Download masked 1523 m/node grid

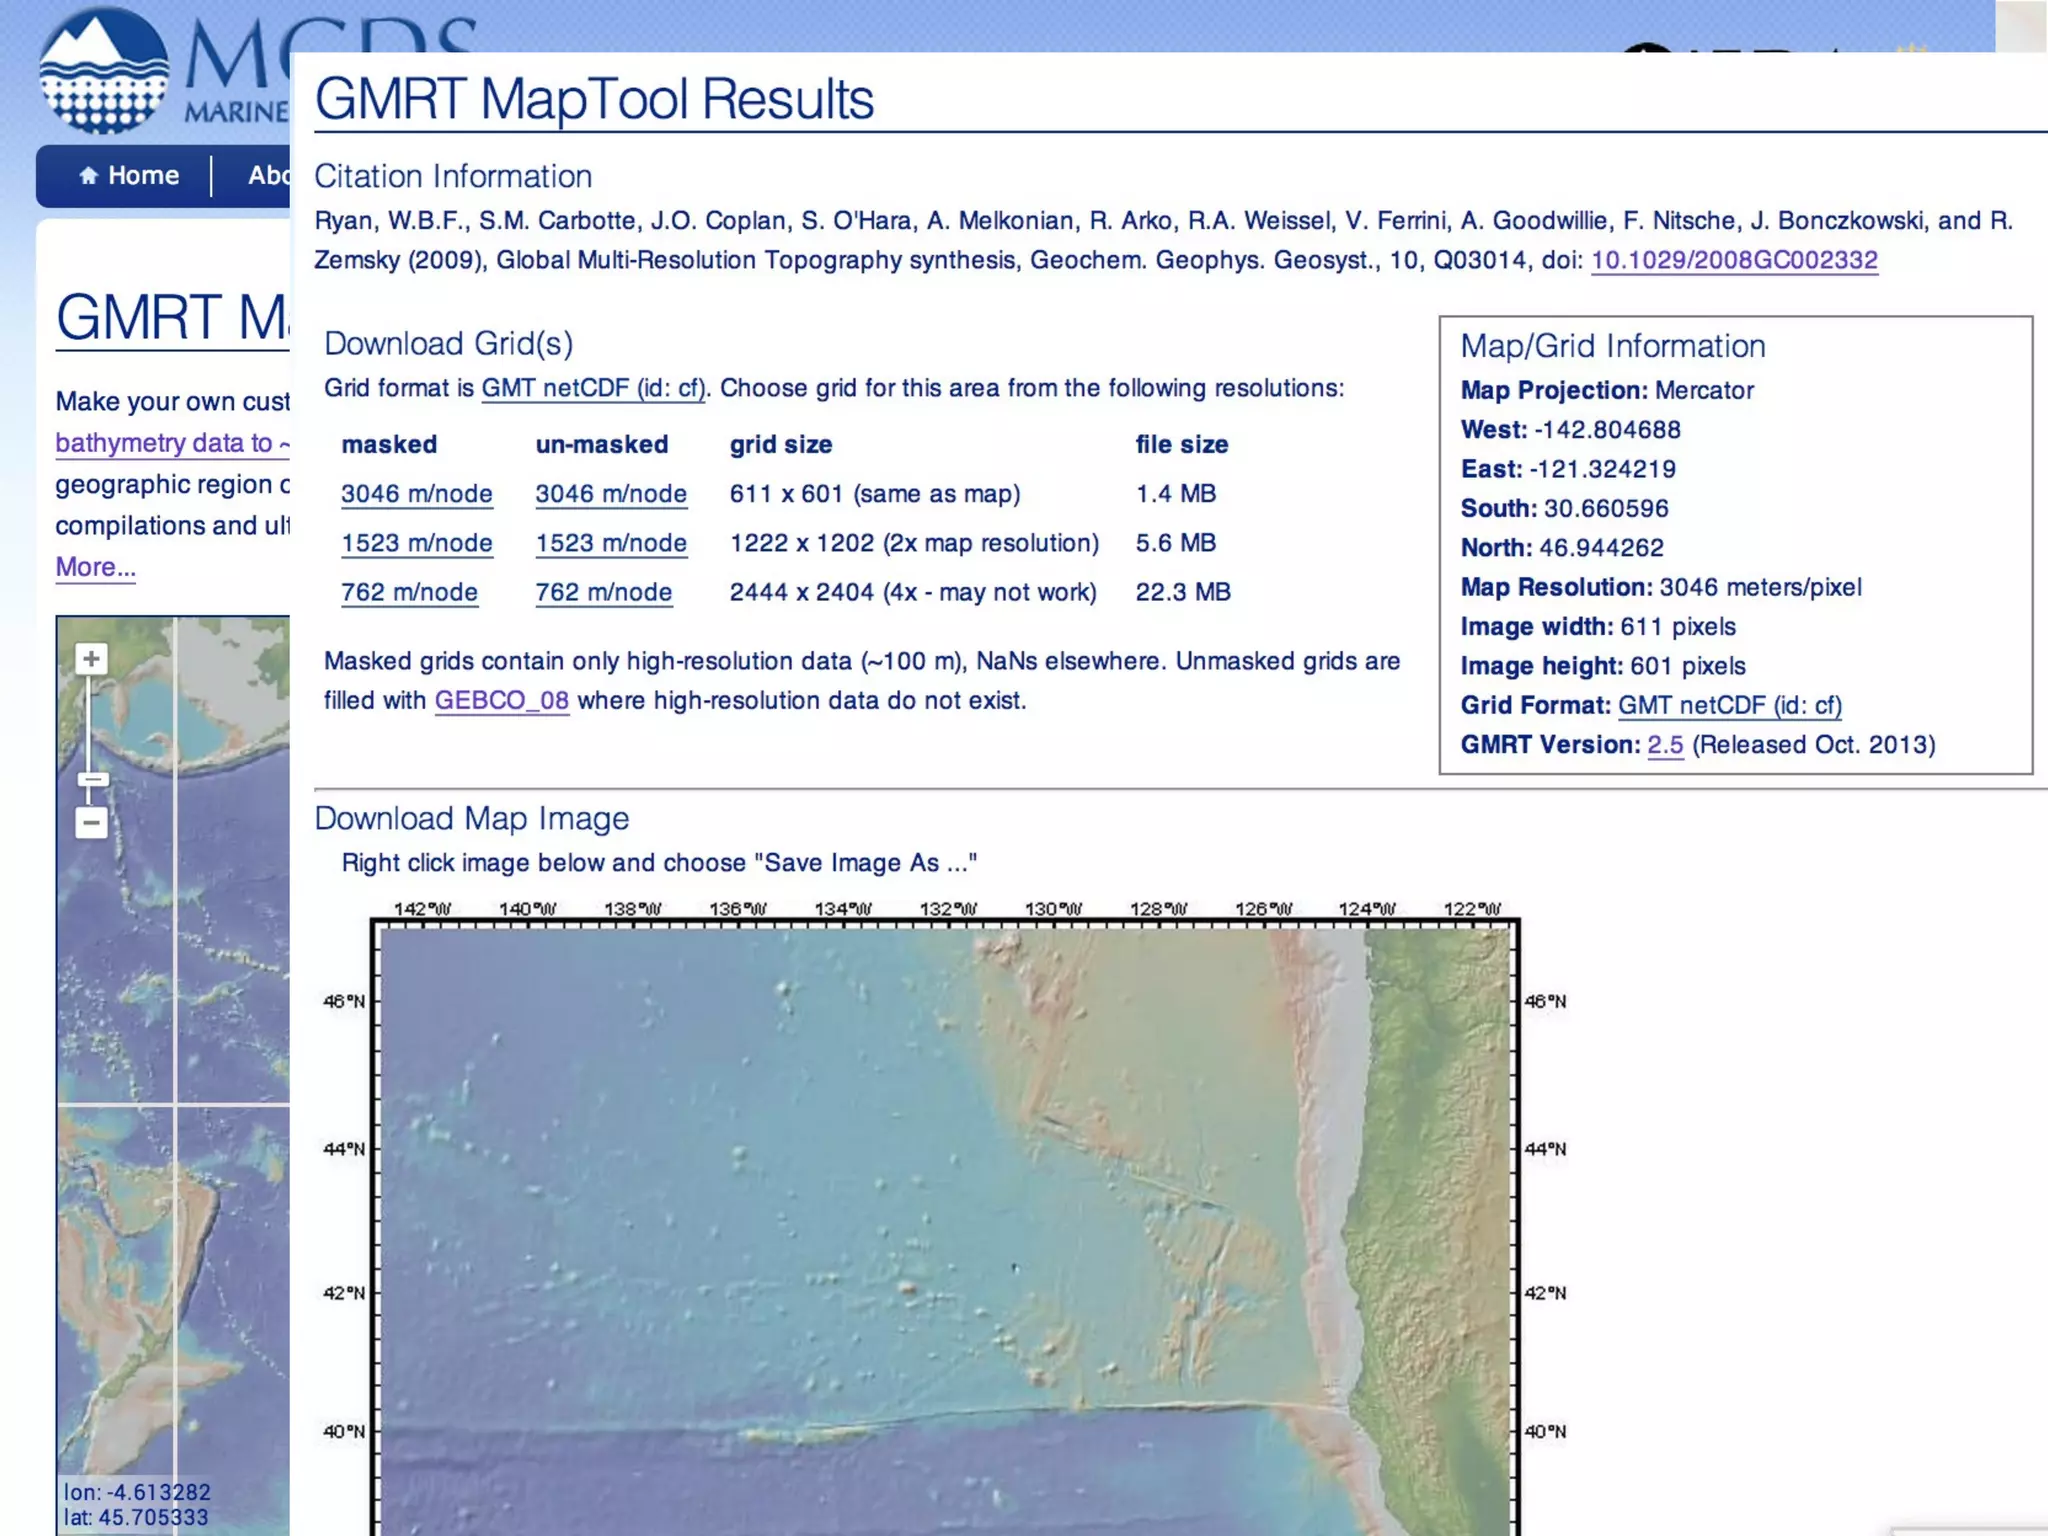pos(416,543)
